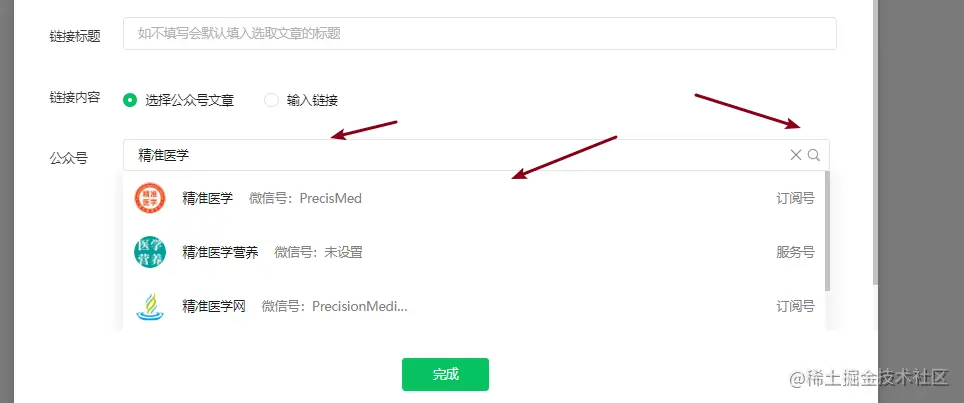The width and height of the screenshot is (964, 403).
Task: Choose 精准医学营养 result entry
Action: click(x=473, y=252)
